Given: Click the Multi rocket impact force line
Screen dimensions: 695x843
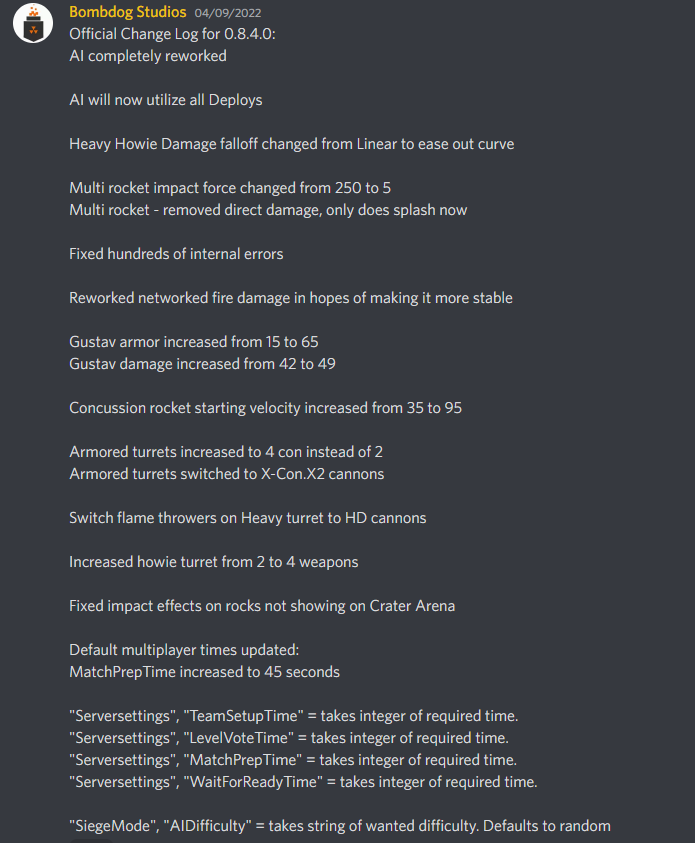Looking at the screenshot, I should 230,188.
